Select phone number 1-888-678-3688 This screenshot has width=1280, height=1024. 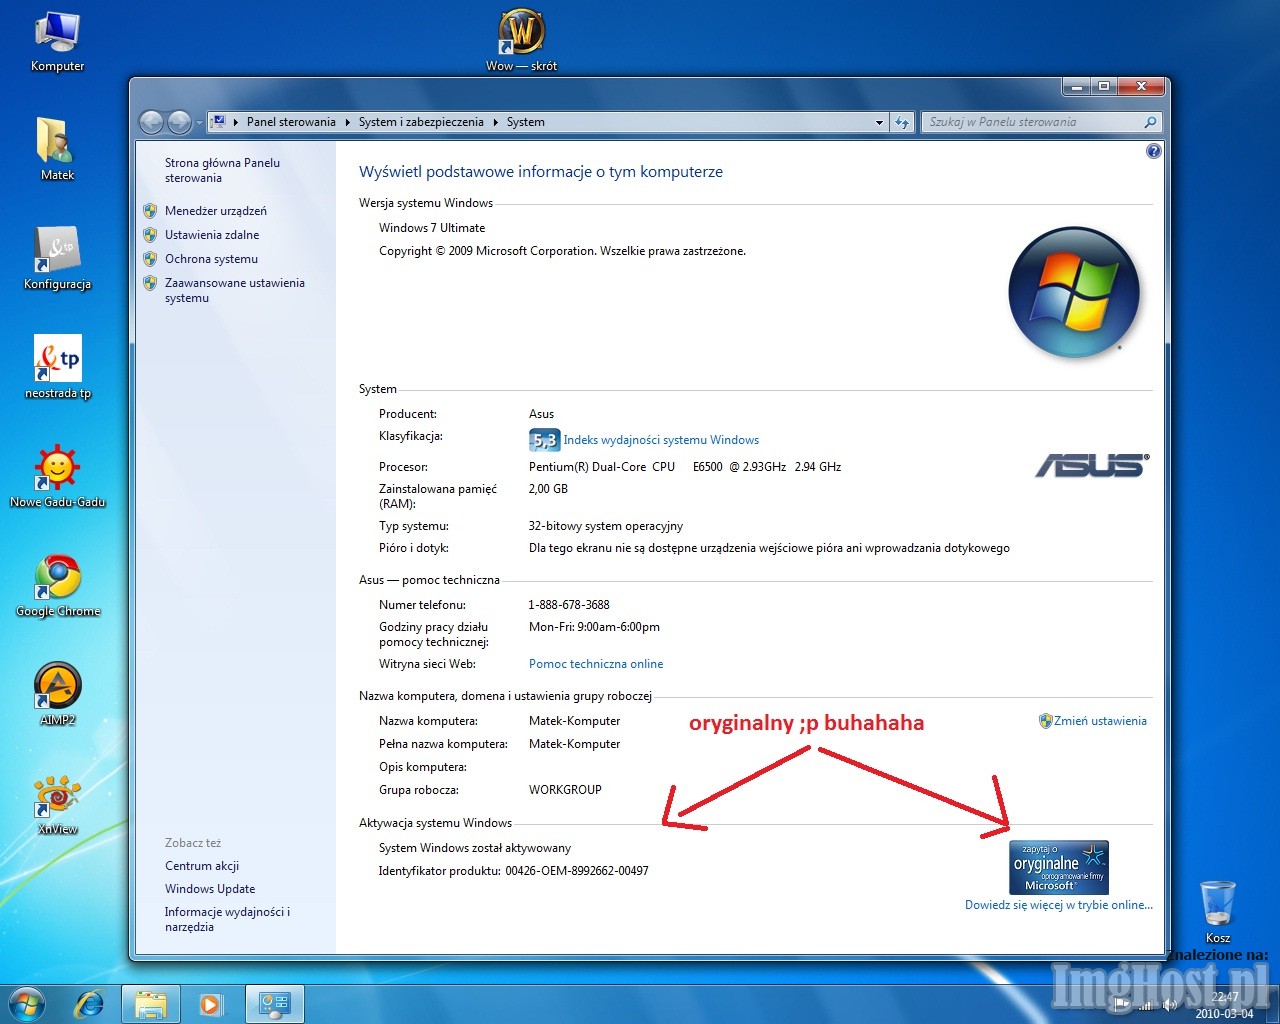tap(569, 605)
